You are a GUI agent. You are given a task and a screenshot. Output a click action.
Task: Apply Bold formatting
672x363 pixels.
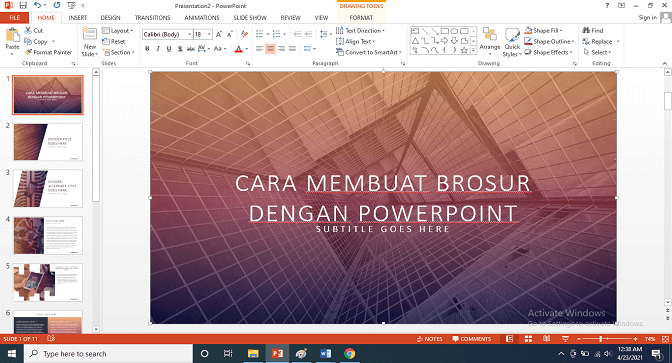pos(147,48)
